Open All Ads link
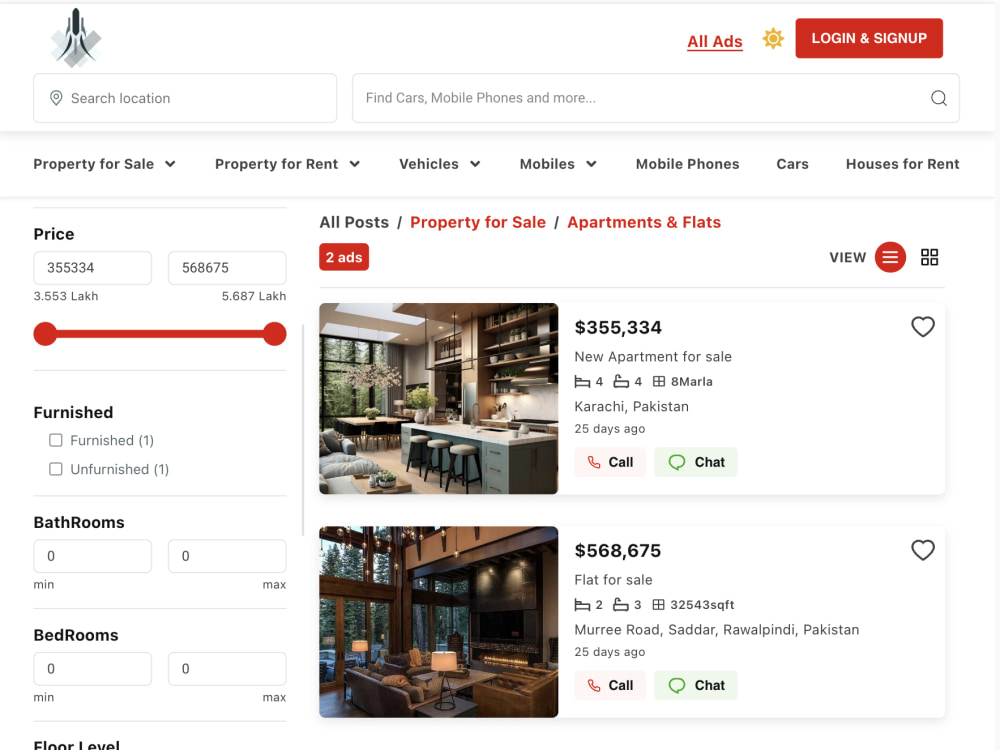The height and width of the screenshot is (750, 1000). point(715,41)
